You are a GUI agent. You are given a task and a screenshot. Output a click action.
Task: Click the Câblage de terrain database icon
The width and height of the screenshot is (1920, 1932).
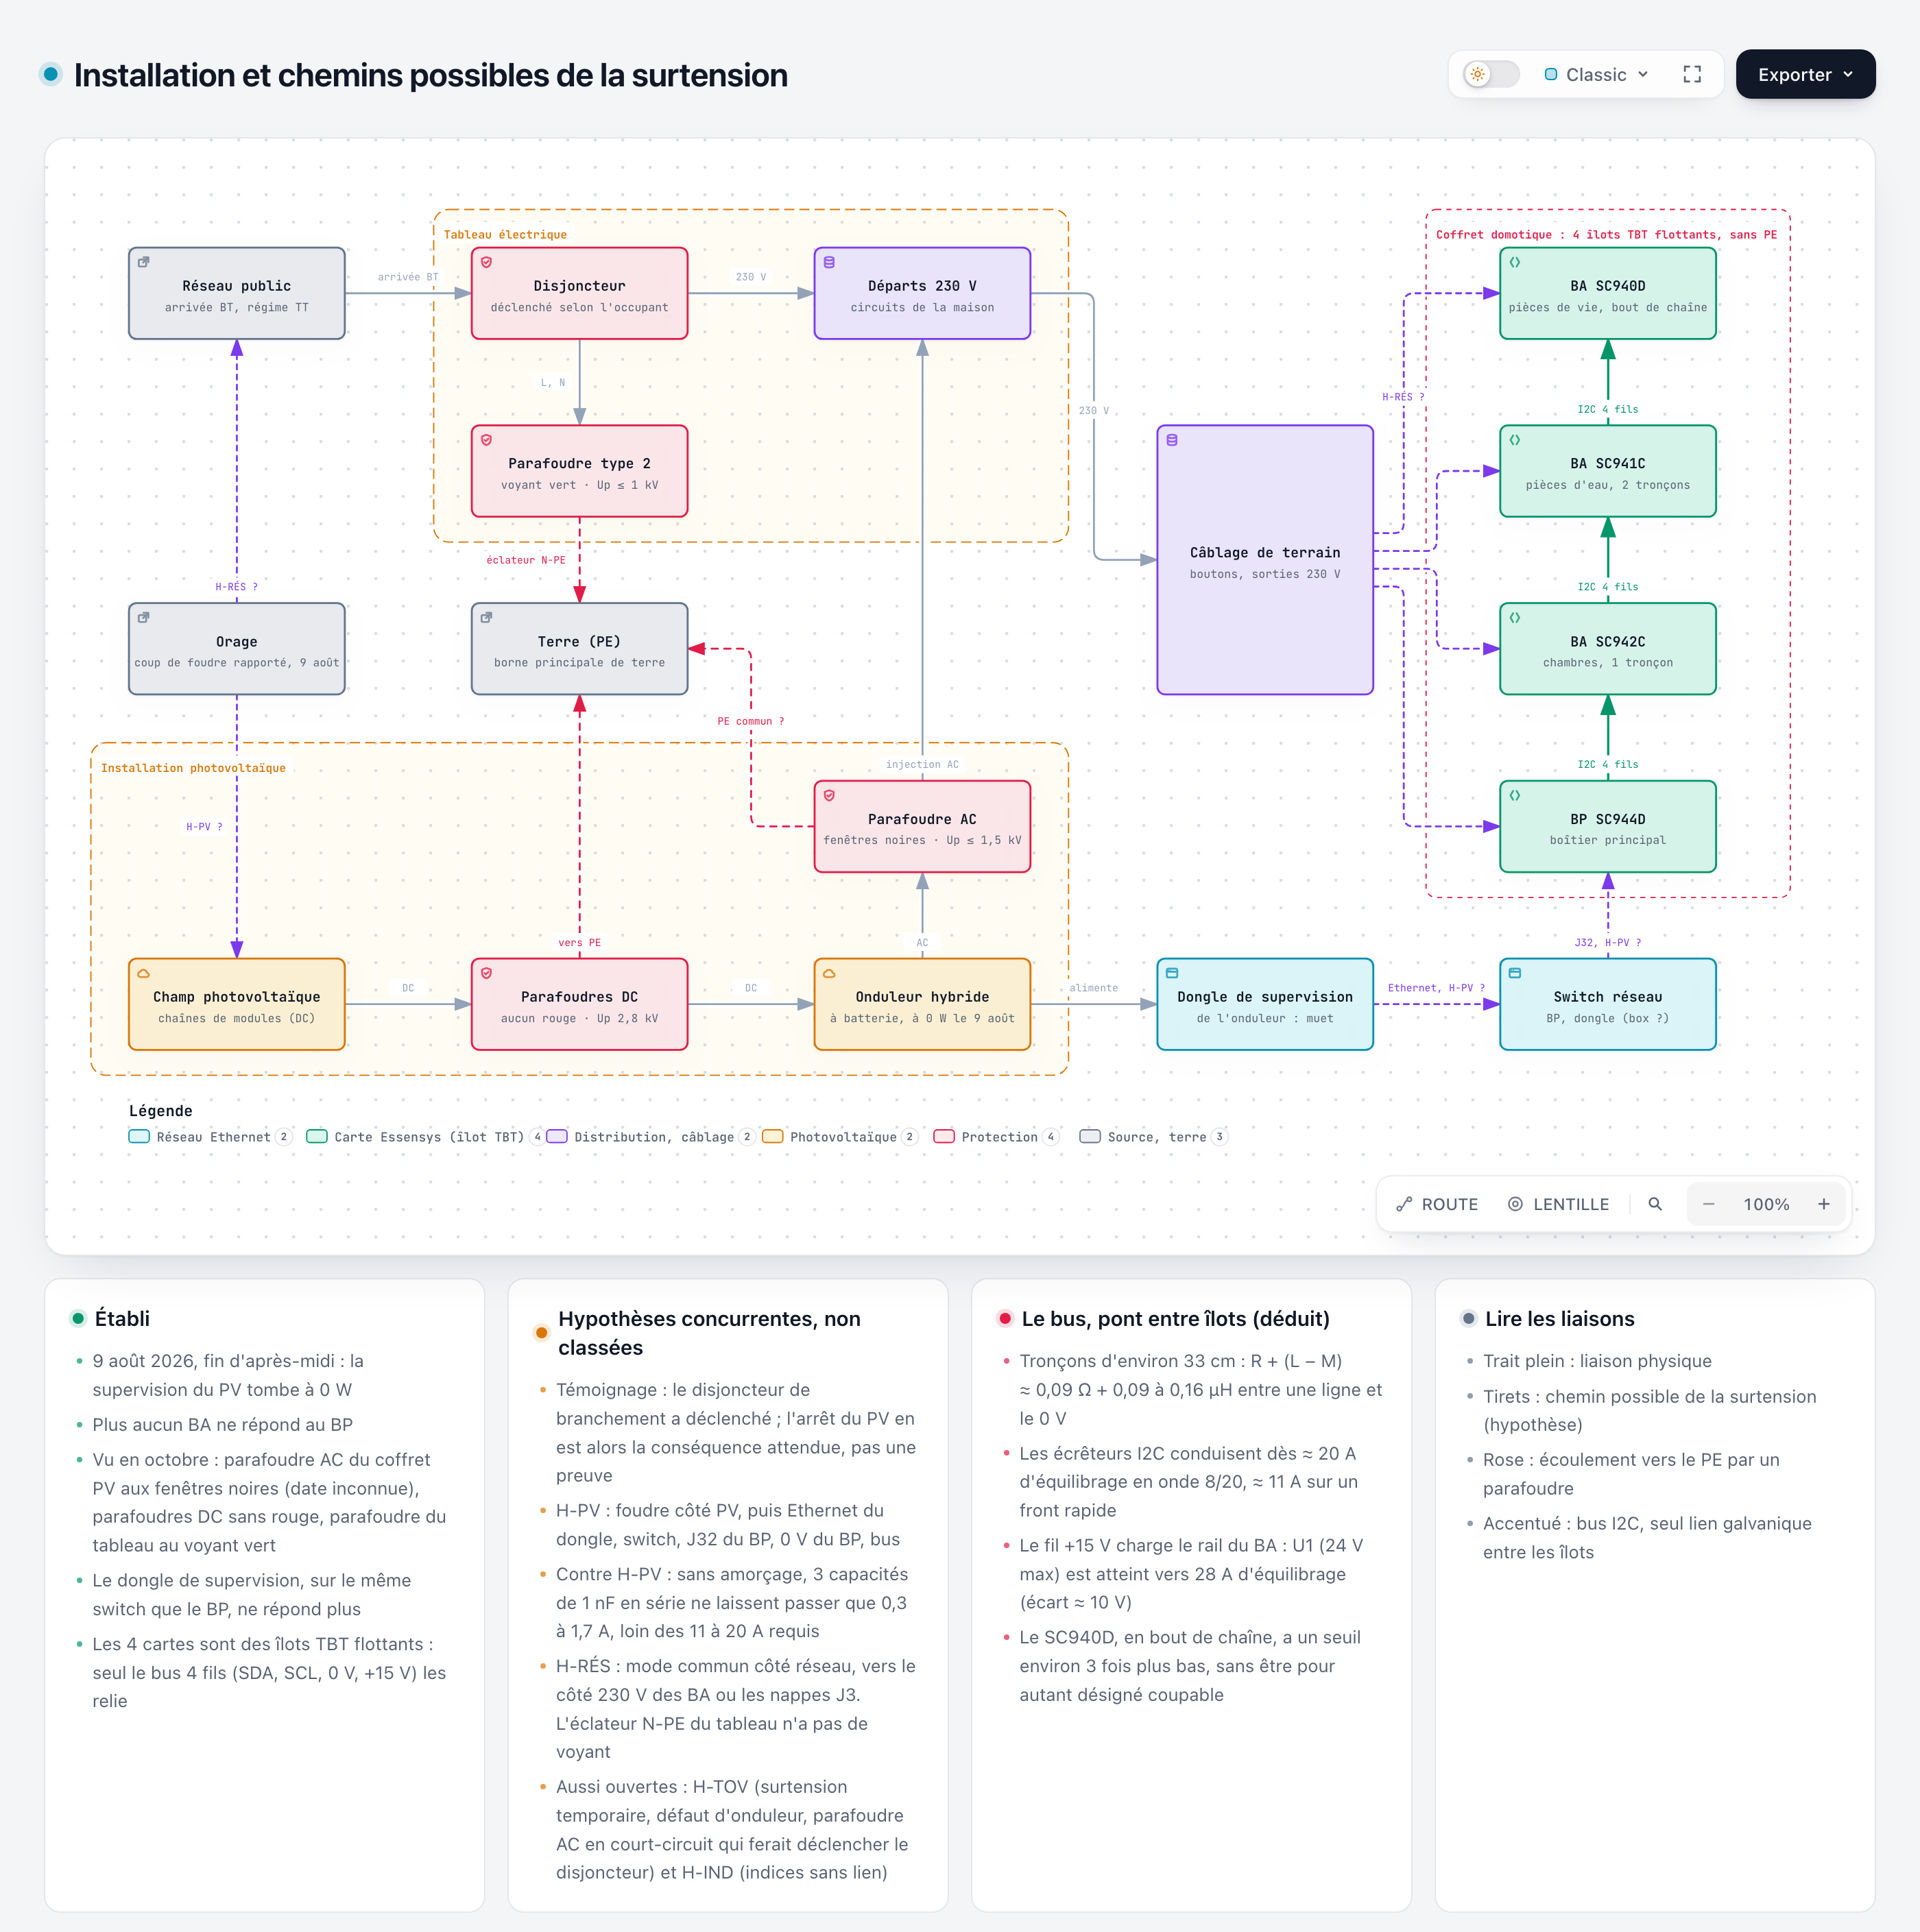tap(1172, 440)
